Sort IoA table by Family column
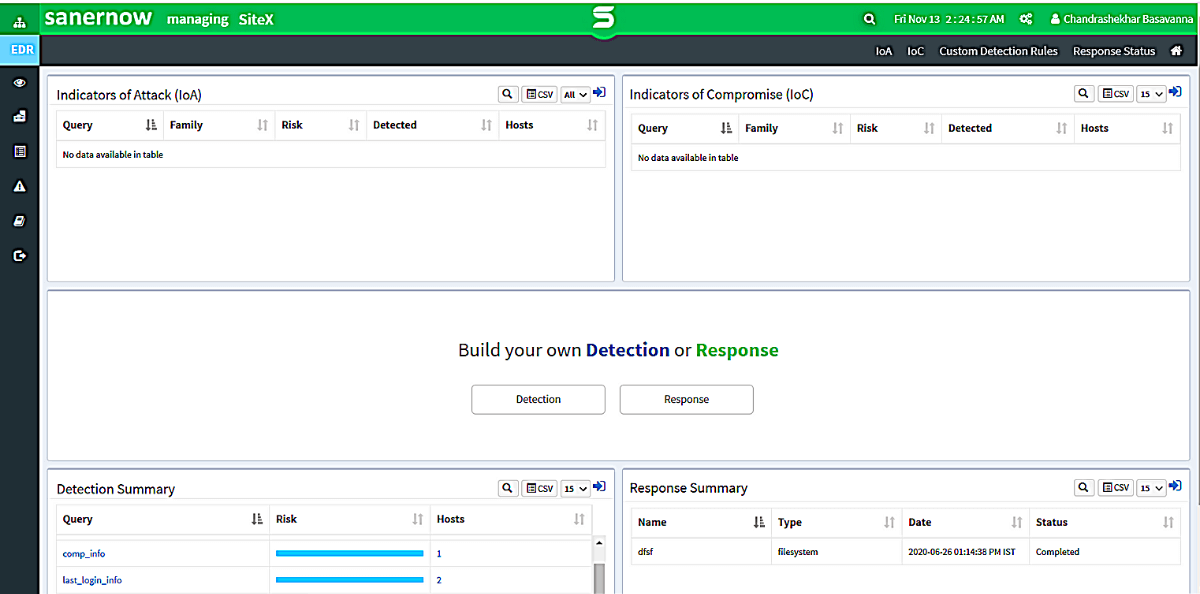Image resolution: width=1200 pixels, height=594 pixels. coord(219,125)
